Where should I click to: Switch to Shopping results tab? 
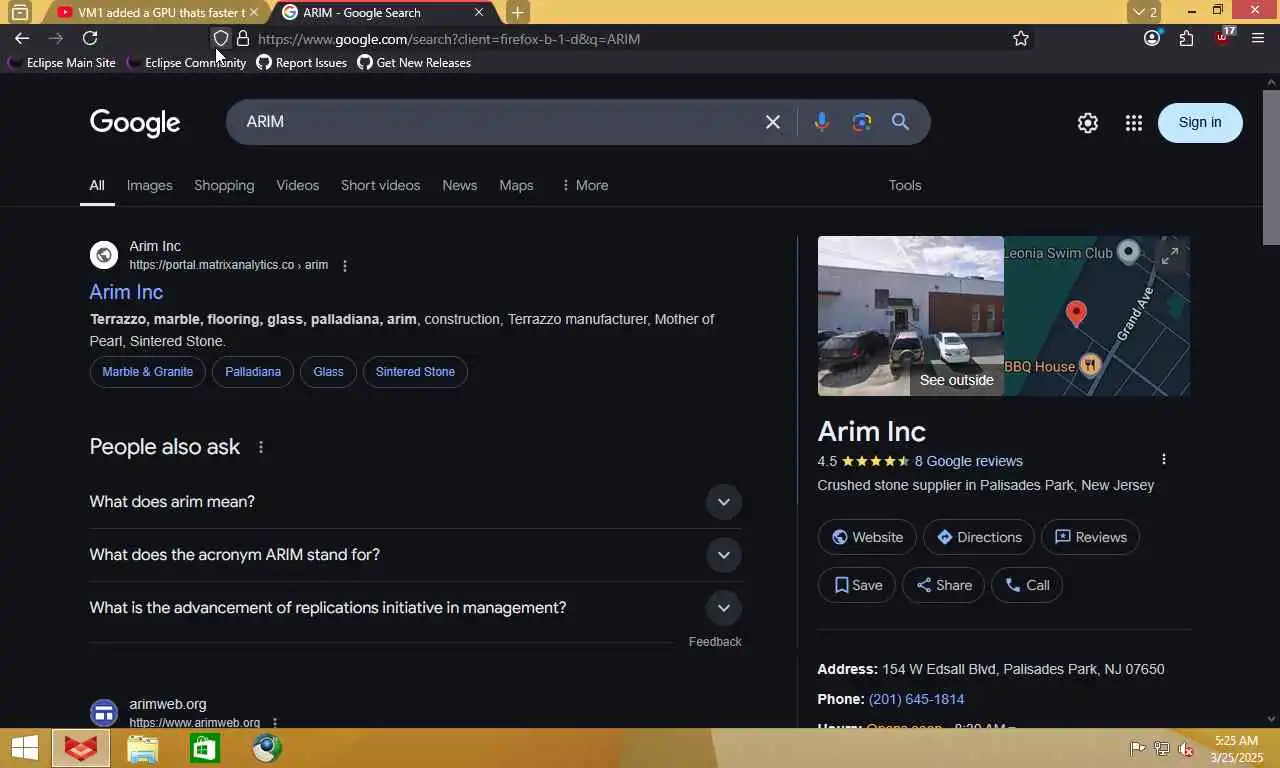224,185
